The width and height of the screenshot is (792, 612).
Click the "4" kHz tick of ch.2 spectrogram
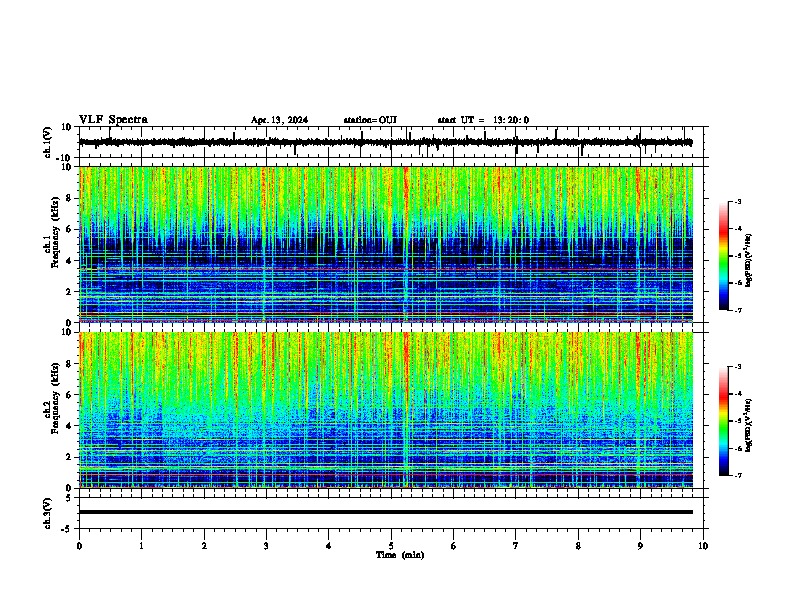(71, 426)
